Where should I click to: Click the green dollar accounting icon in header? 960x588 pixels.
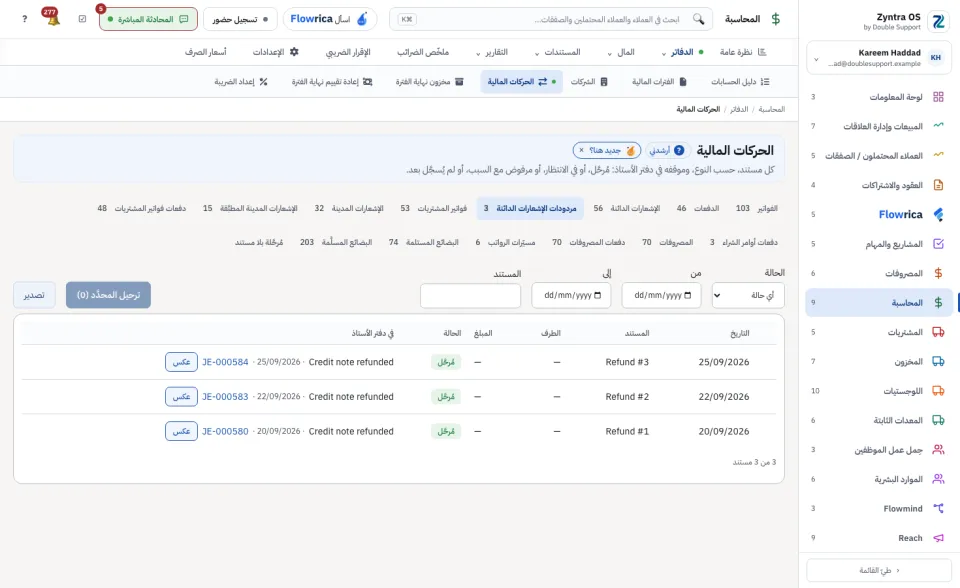[776, 19]
